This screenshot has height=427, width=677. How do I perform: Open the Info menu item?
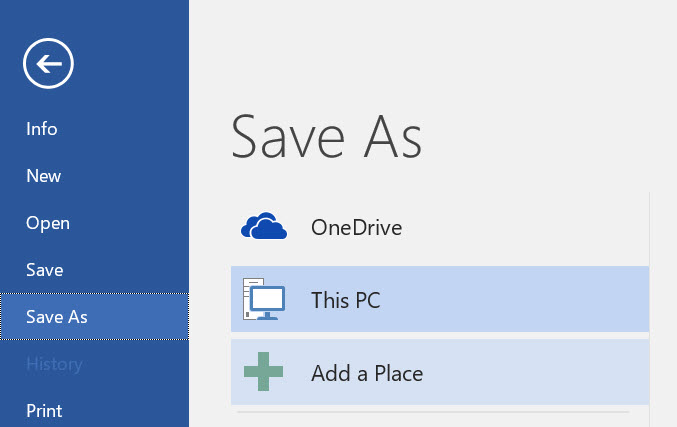pyautogui.click(x=41, y=129)
